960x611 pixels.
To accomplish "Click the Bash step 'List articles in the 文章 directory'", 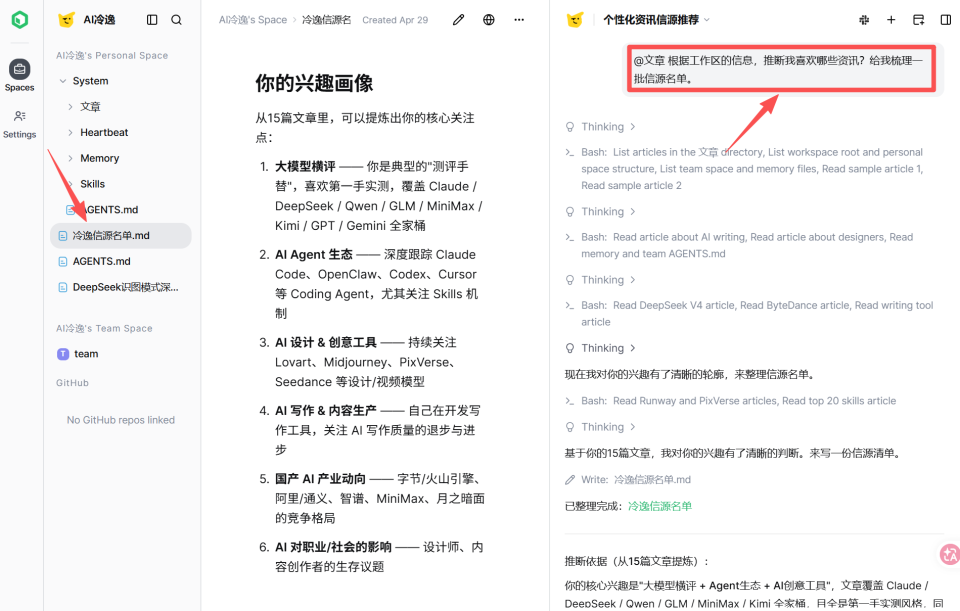I will pyautogui.click(x=751, y=168).
